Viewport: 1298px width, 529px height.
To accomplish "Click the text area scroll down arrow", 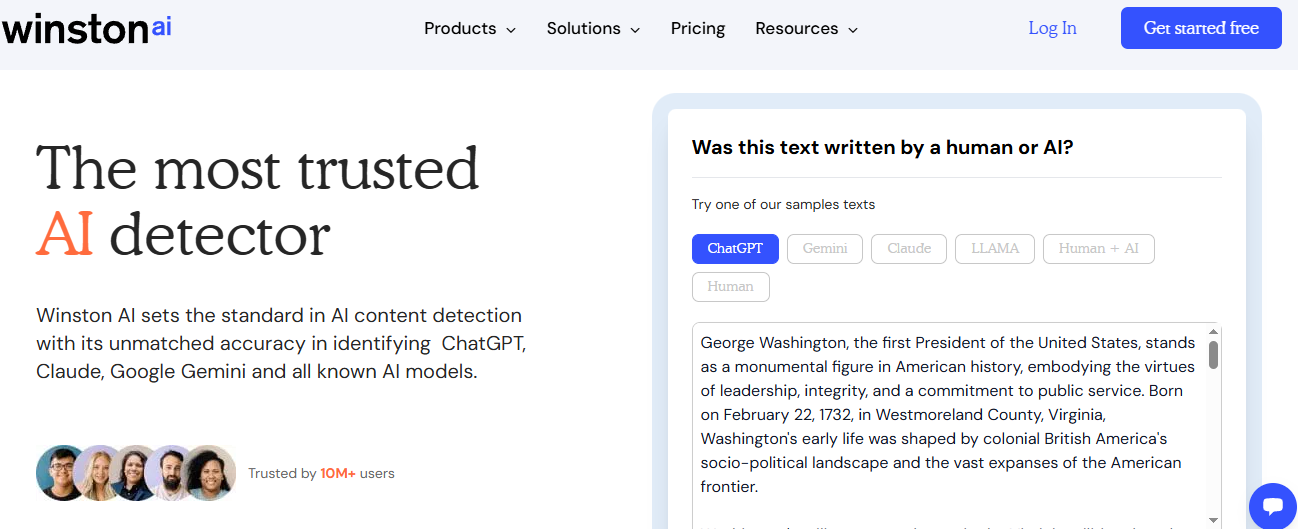I will pyautogui.click(x=1213, y=520).
